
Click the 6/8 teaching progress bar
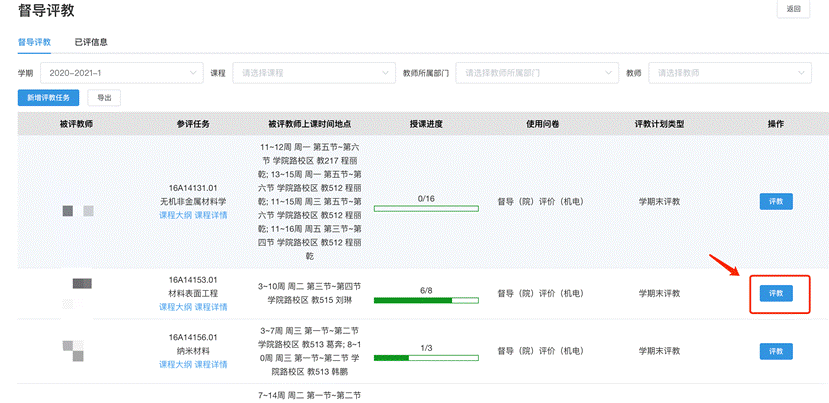point(425,300)
